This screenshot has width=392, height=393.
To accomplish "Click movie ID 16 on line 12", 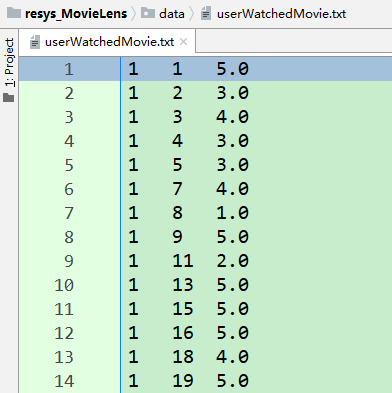I will pyautogui.click(x=183, y=333).
